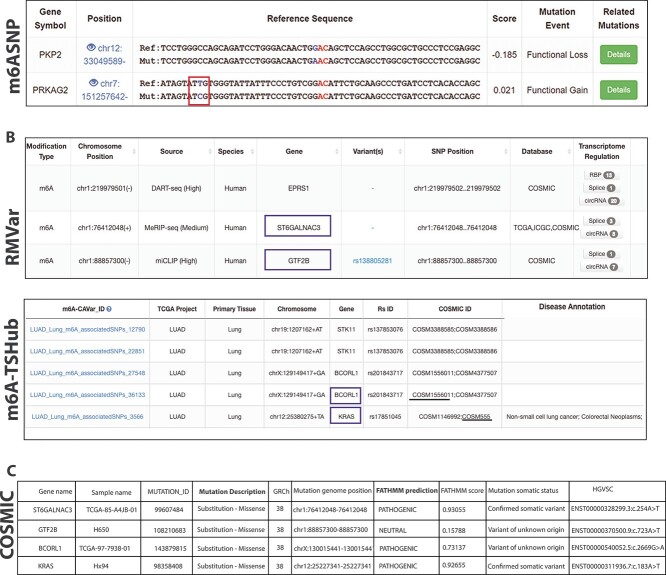Sort the SNP Position column
Image resolution: width=666 pixels, height=575 pixels.
point(506,152)
